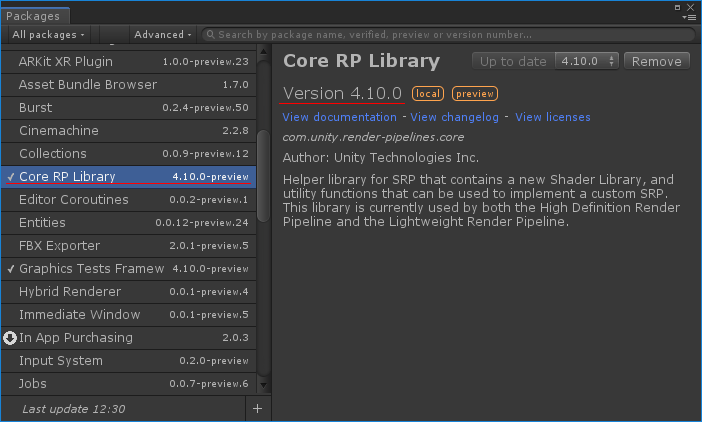Select the Immediate Window package
The height and width of the screenshot is (422, 702).
(129, 315)
